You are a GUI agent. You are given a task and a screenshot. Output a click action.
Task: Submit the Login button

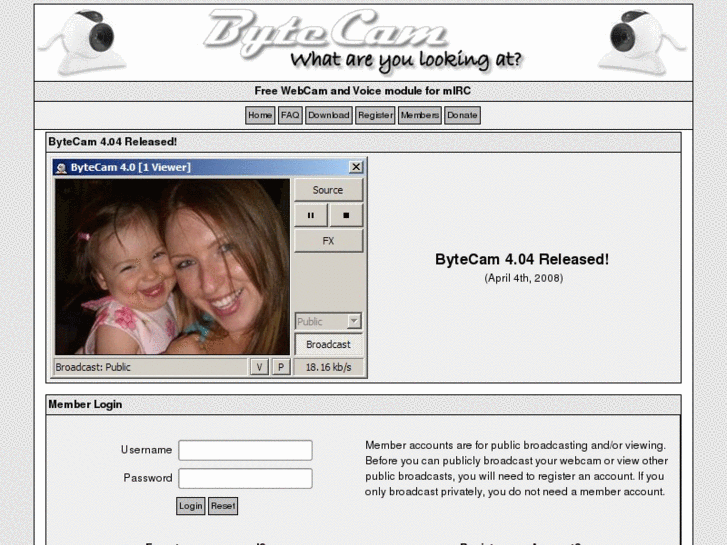coord(191,506)
